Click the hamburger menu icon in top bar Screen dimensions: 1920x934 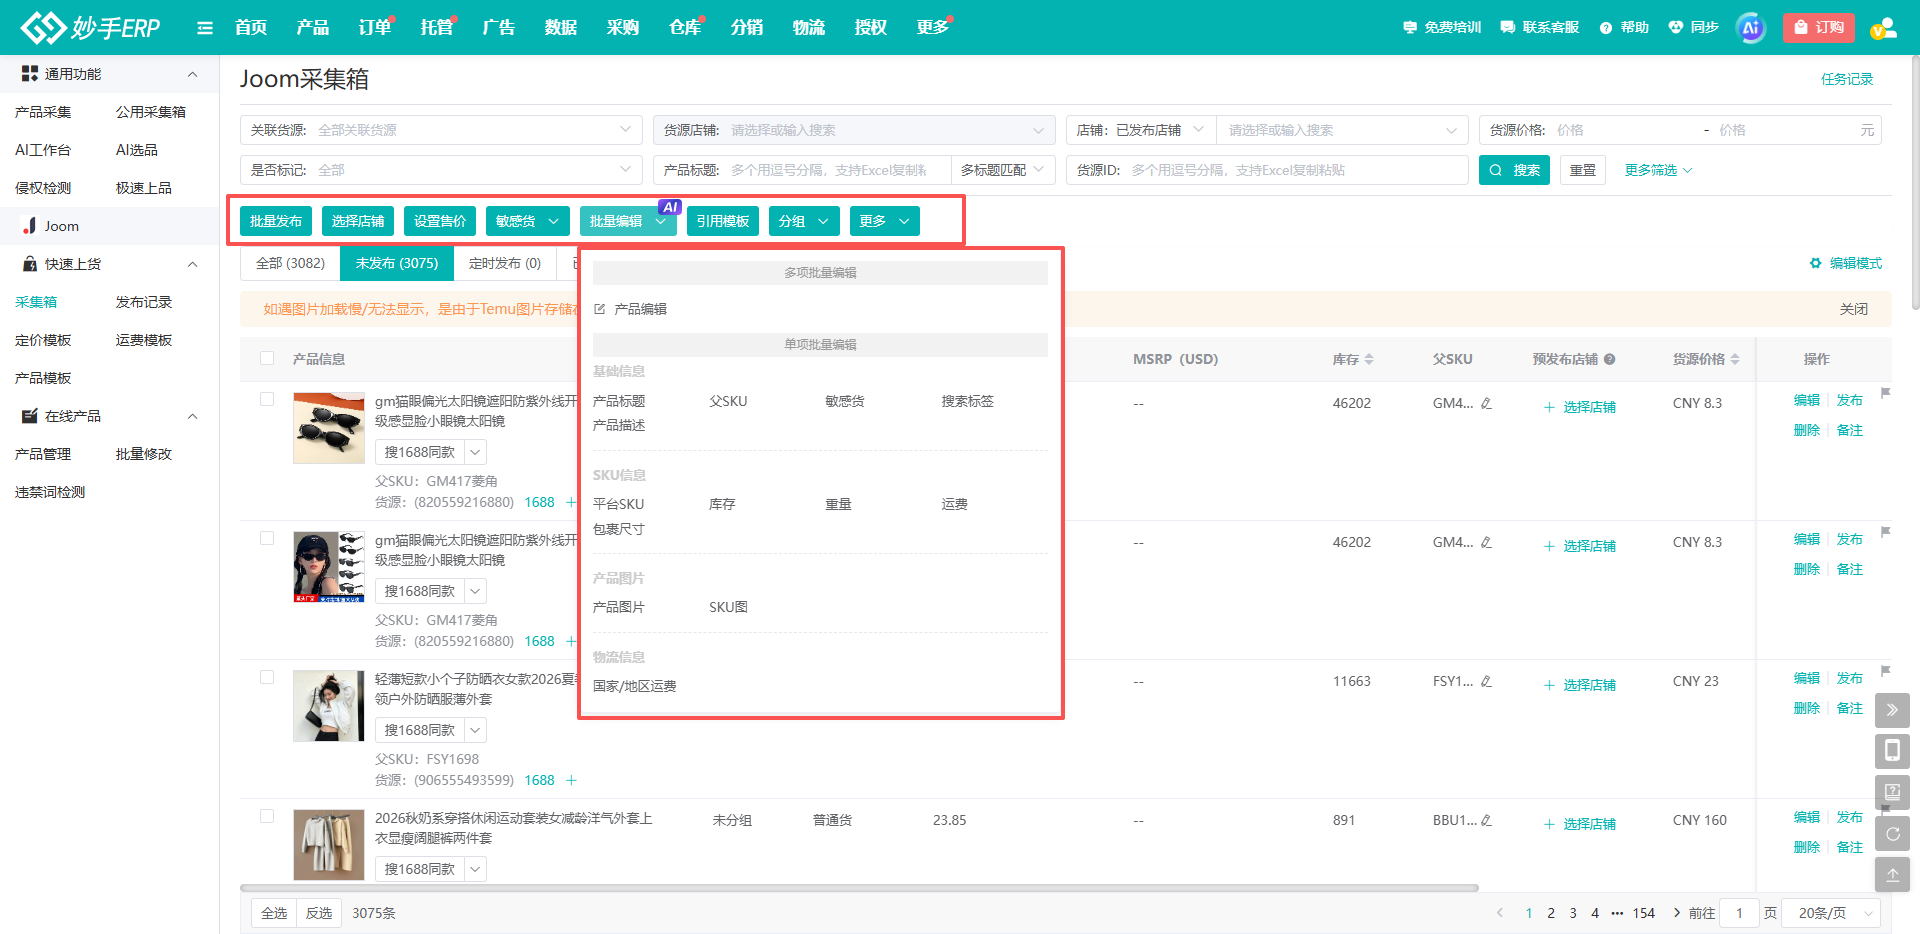click(205, 28)
